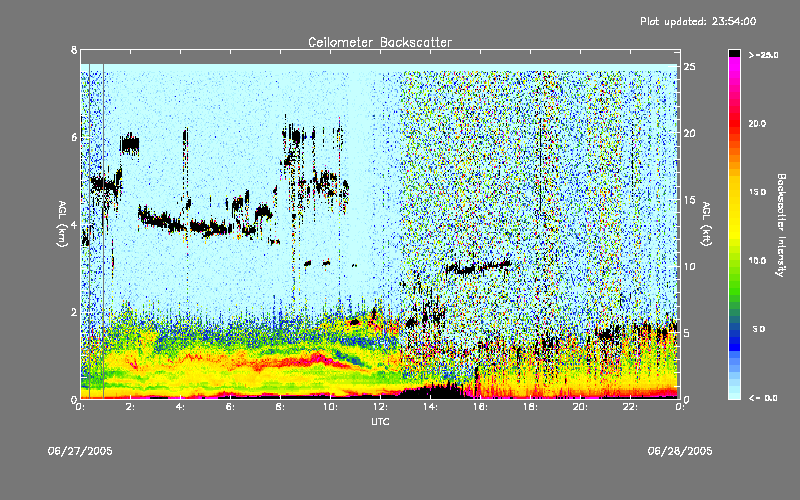Viewport: 800px width, 500px height.
Task: Click the "10" tick on the kft axis
Action: (x=690, y=266)
